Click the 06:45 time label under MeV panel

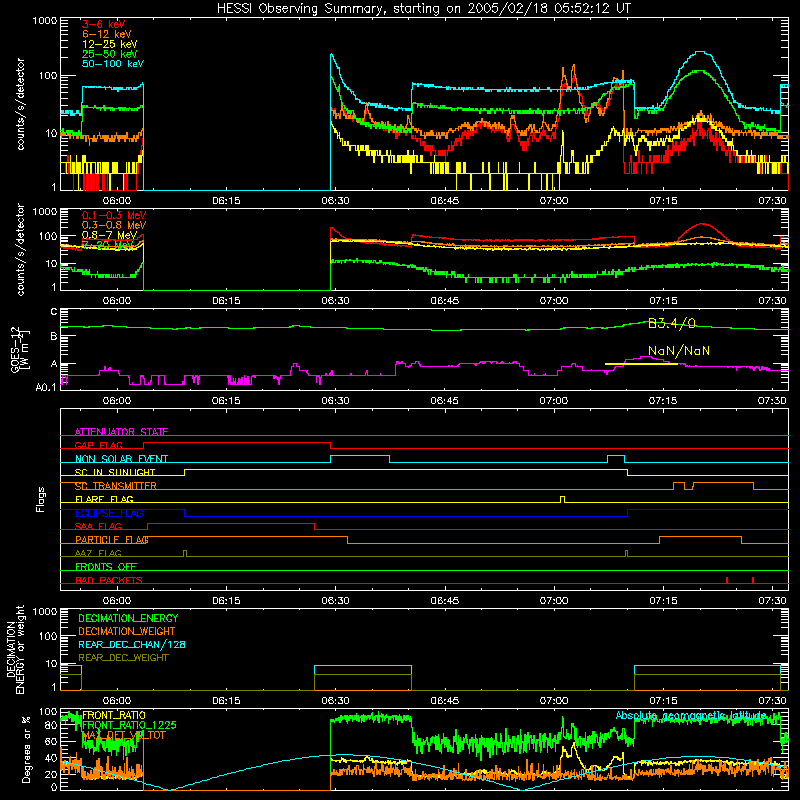[x=444, y=301]
